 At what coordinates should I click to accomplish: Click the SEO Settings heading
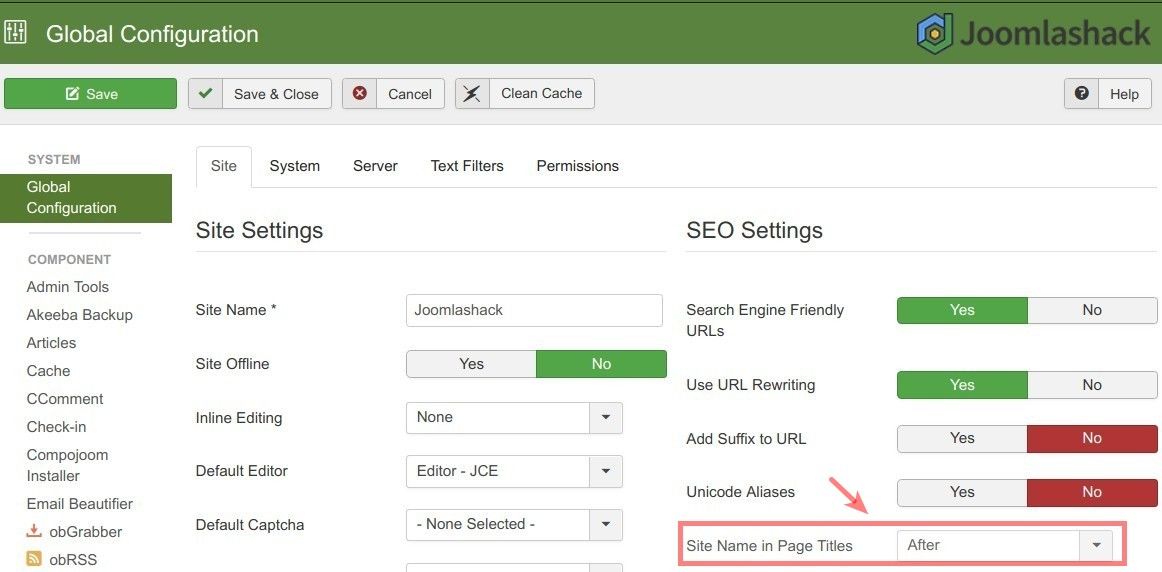coord(754,230)
